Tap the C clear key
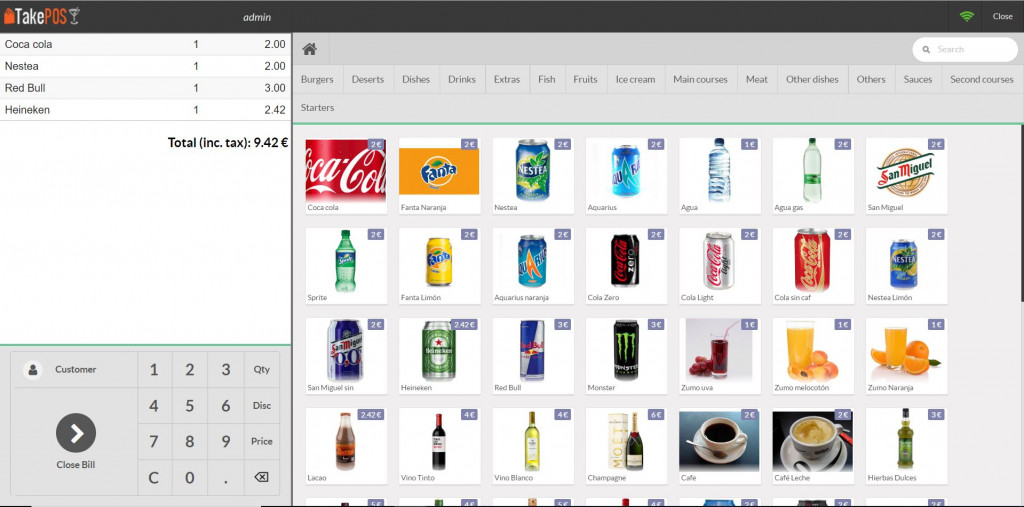This screenshot has width=1024, height=507. click(x=153, y=478)
